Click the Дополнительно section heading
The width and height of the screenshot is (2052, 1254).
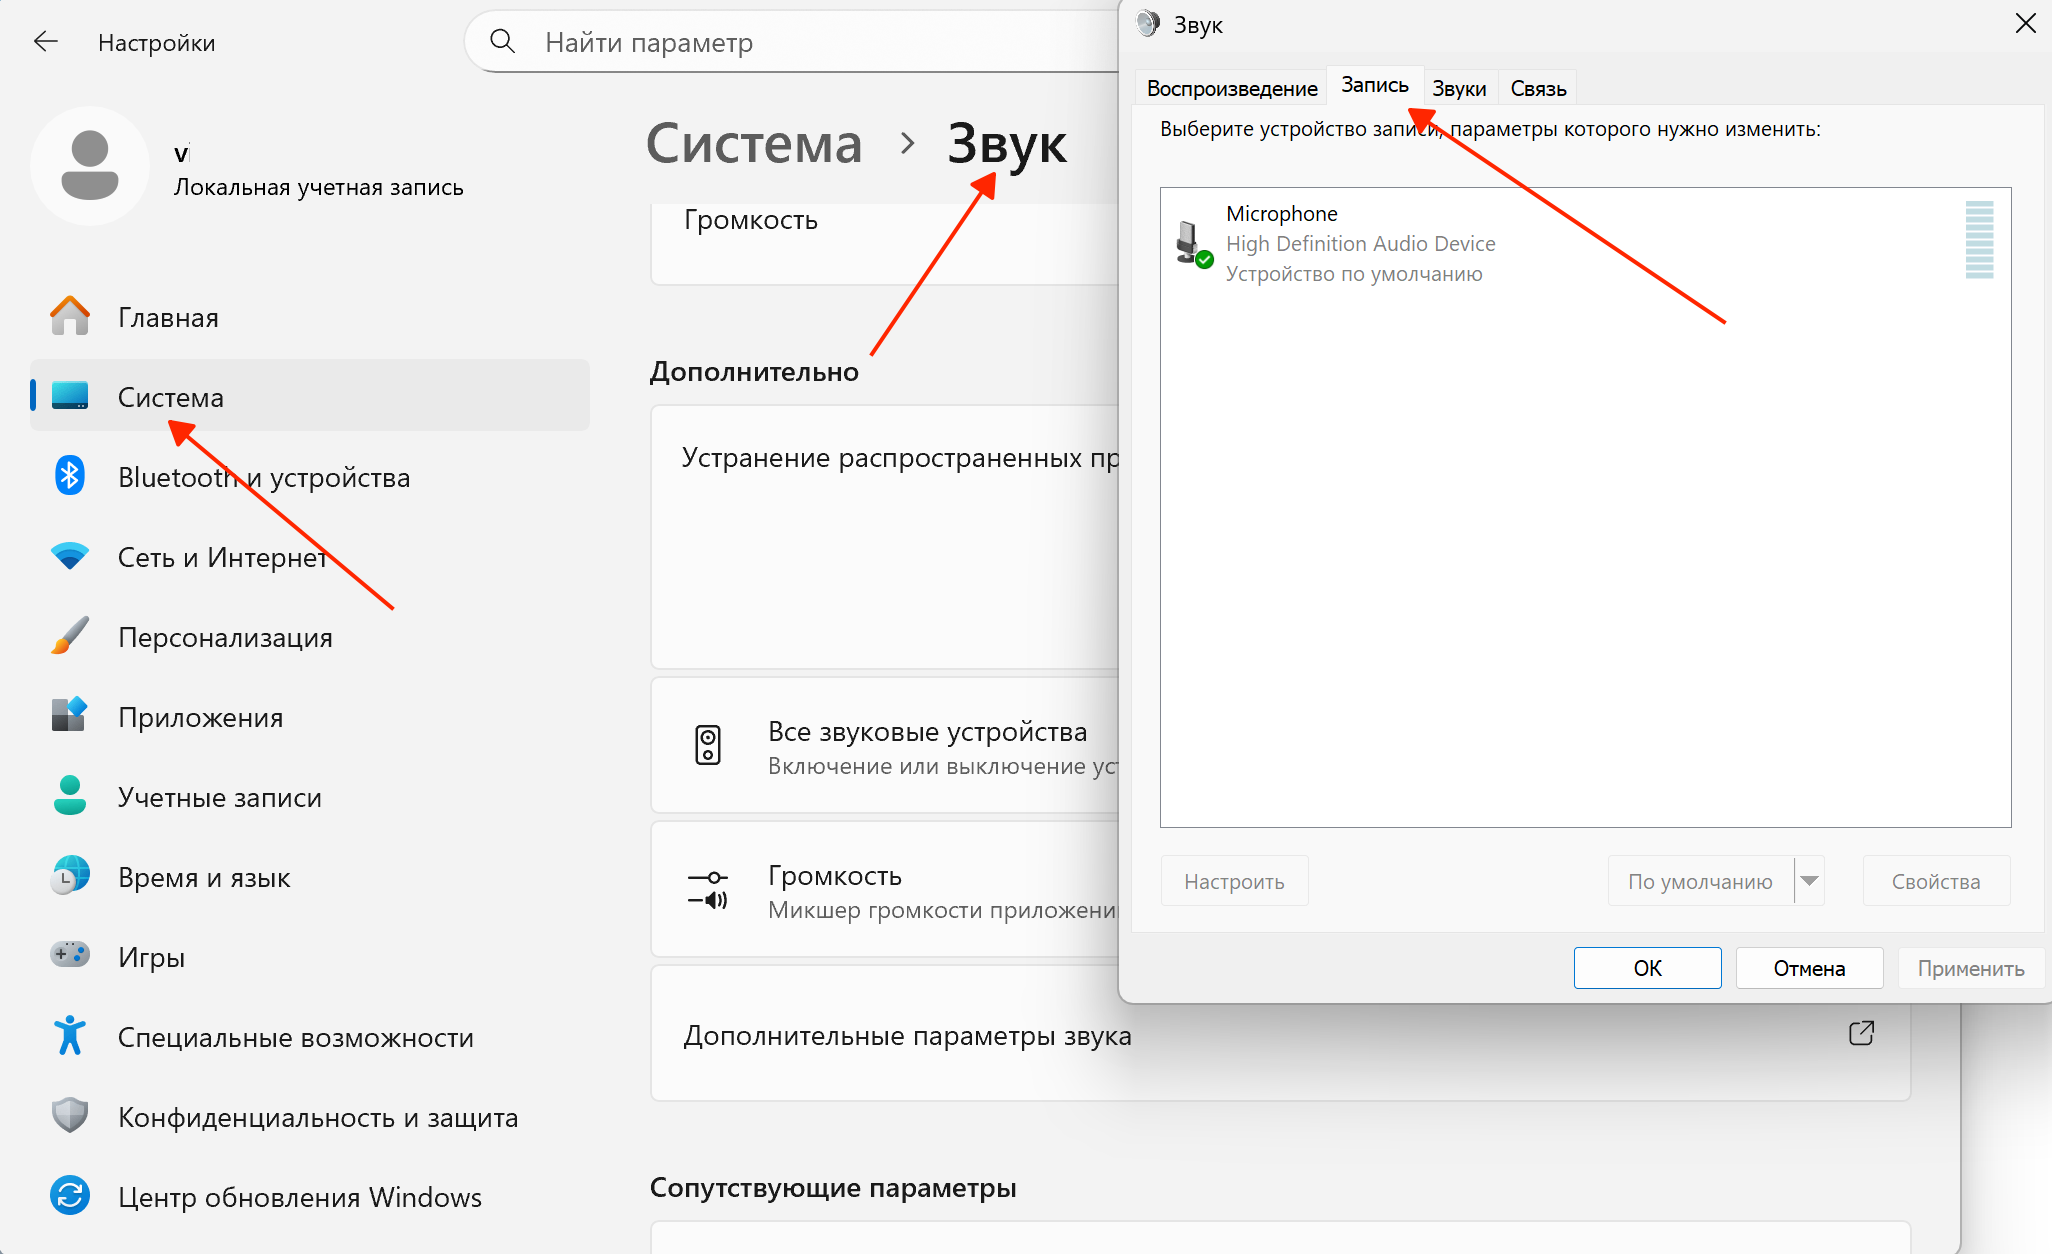754,372
